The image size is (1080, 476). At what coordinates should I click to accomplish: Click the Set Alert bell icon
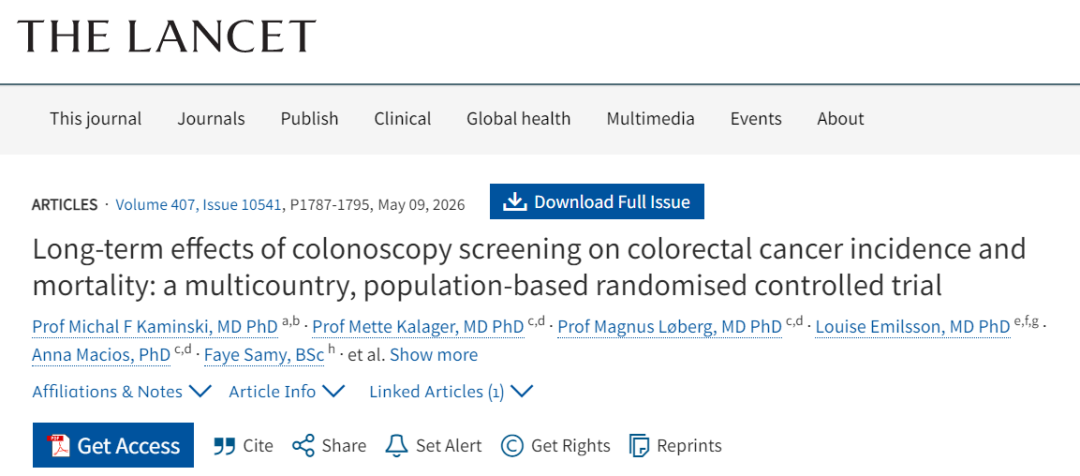point(396,446)
